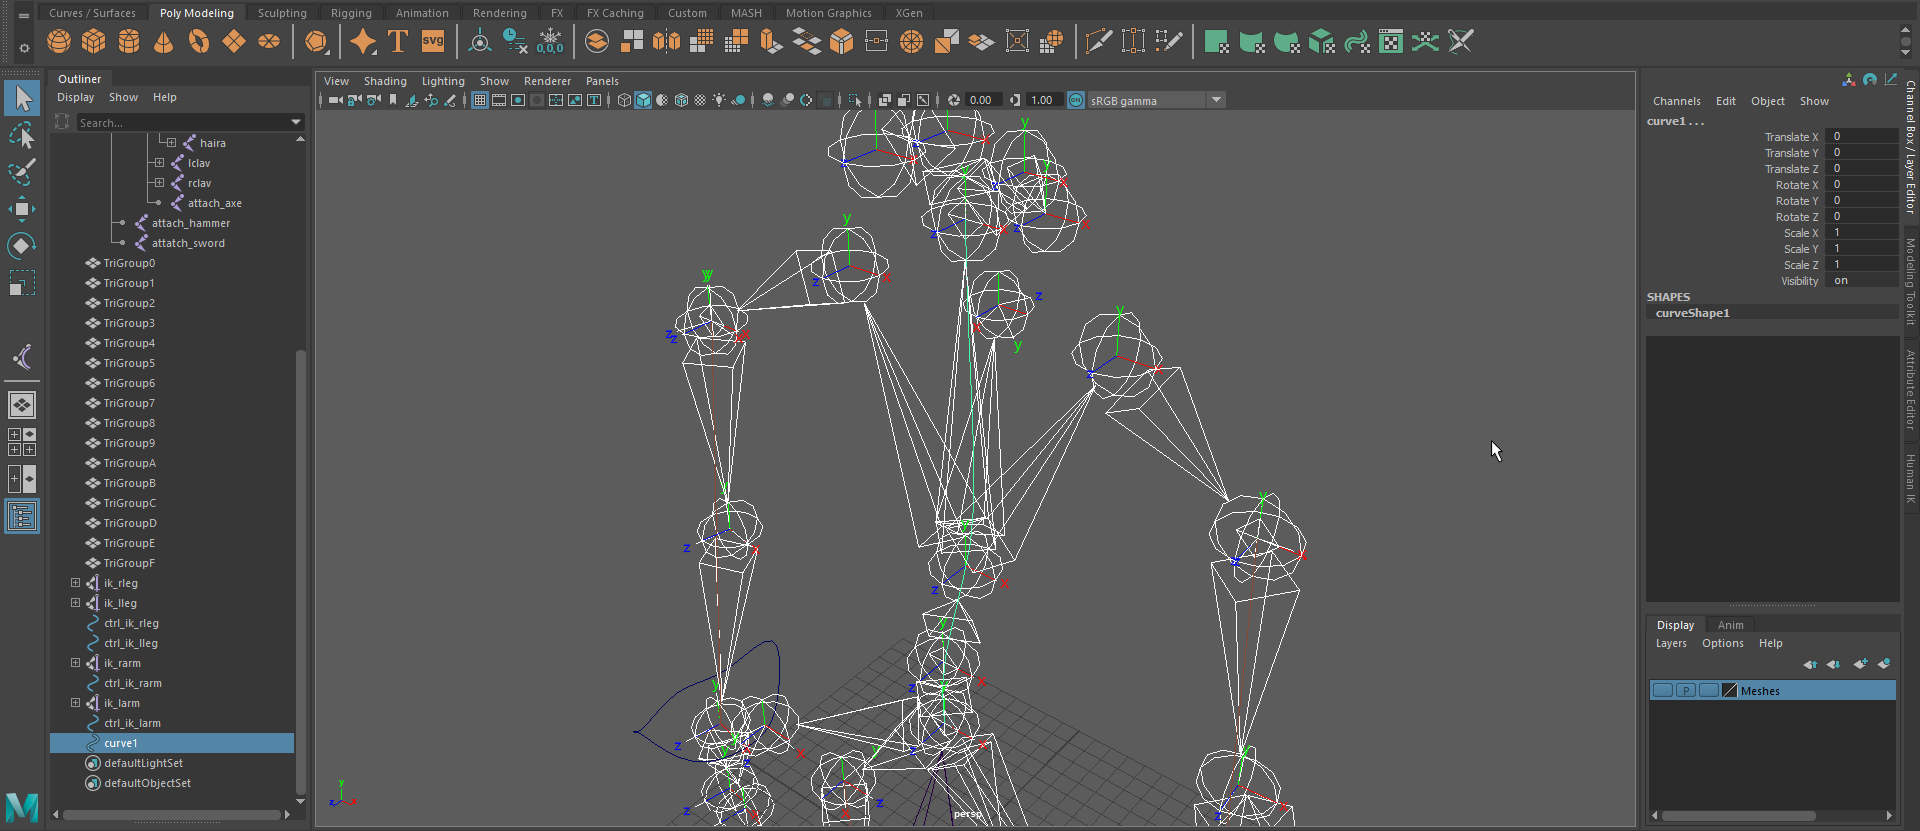Activate the Rotate tool in toolbox
This screenshot has width=1920, height=831.
[22, 246]
